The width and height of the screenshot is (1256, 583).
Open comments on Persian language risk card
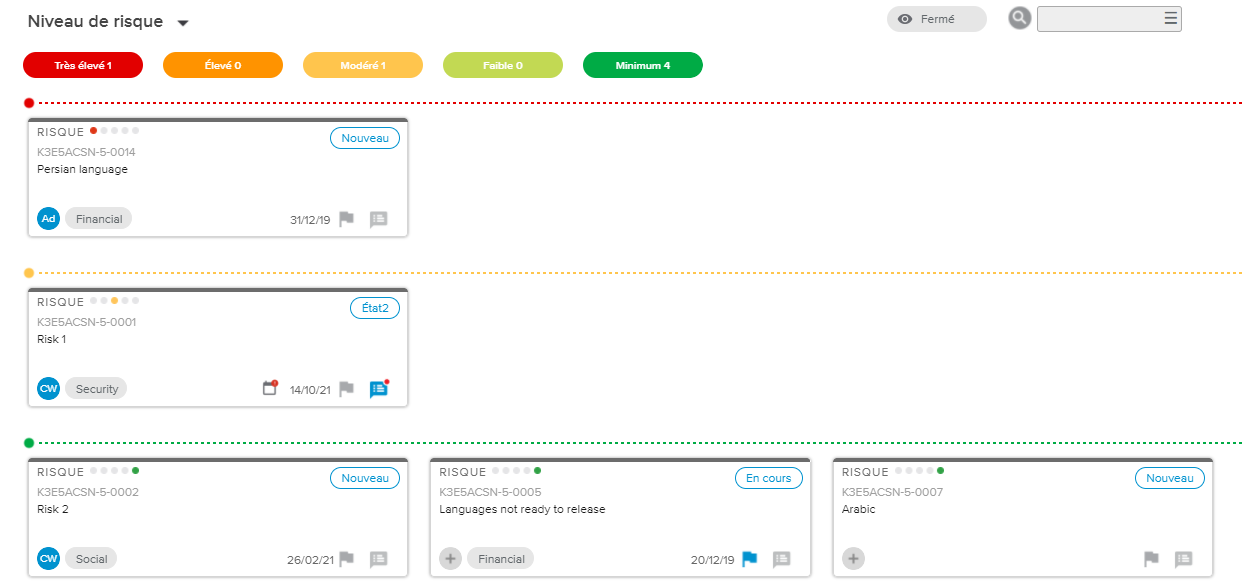tap(378, 219)
